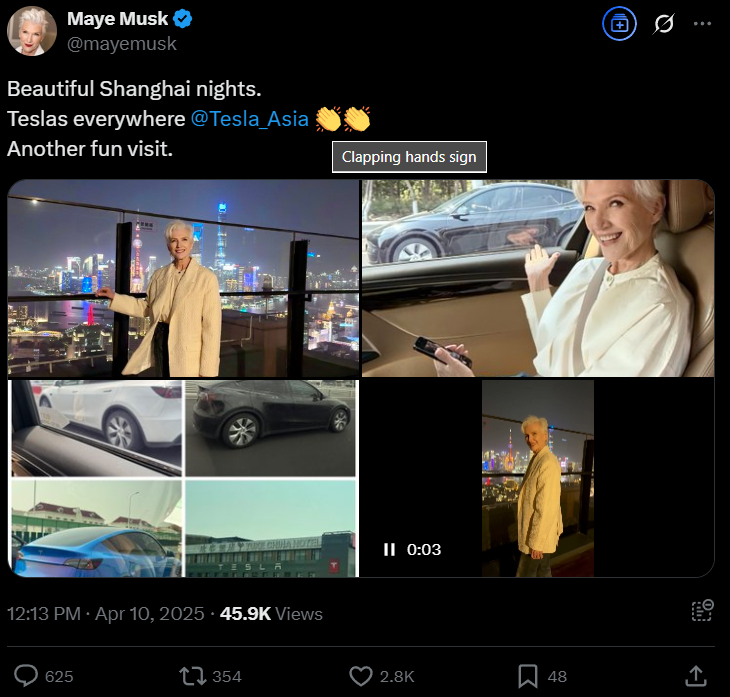The image size is (730, 697).
Task: Click the 45.9K Views count
Action: coord(272,613)
